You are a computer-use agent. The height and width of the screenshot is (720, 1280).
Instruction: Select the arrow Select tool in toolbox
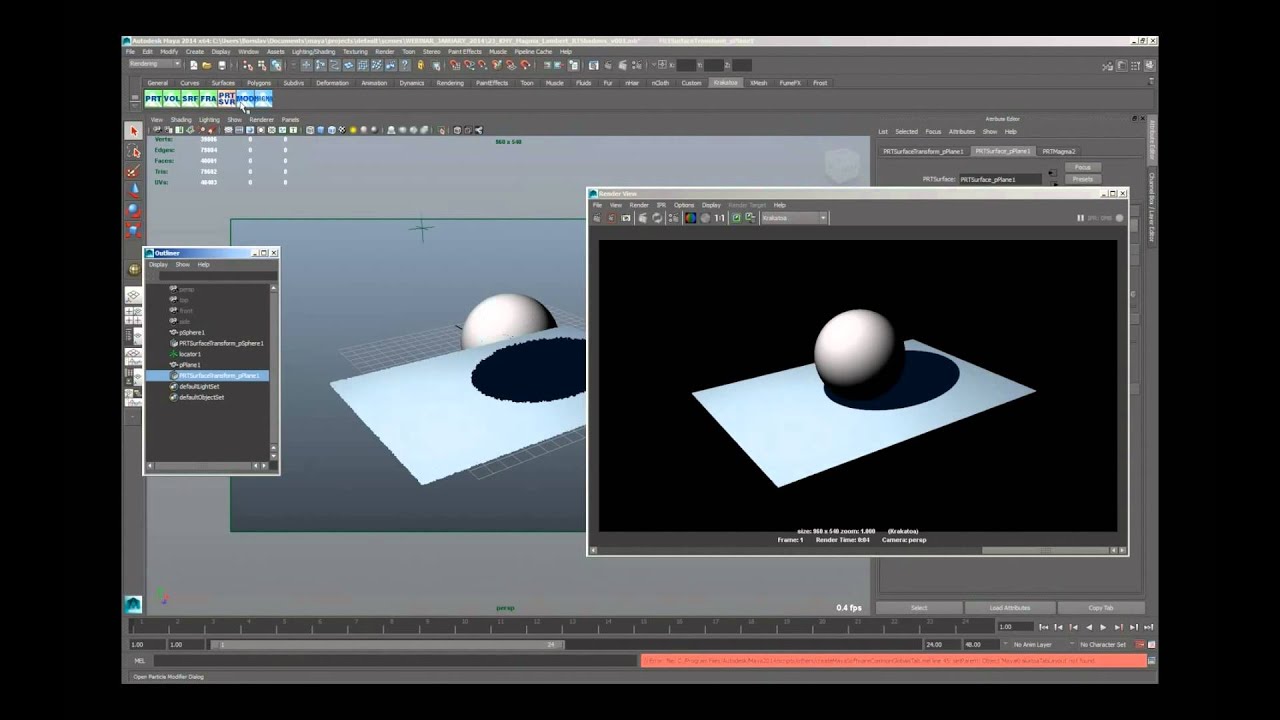pyautogui.click(x=134, y=131)
